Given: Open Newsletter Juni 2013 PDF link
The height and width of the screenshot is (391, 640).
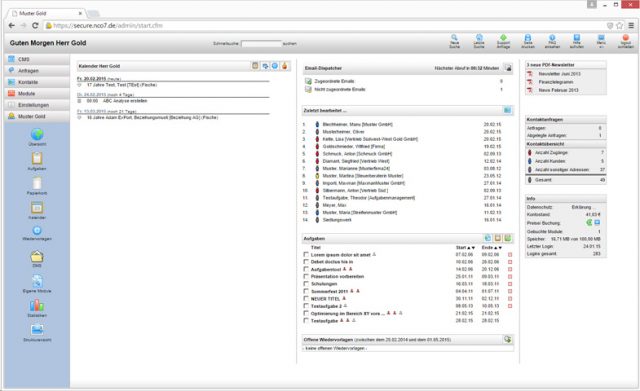Looking at the screenshot, I should point(559,74).
